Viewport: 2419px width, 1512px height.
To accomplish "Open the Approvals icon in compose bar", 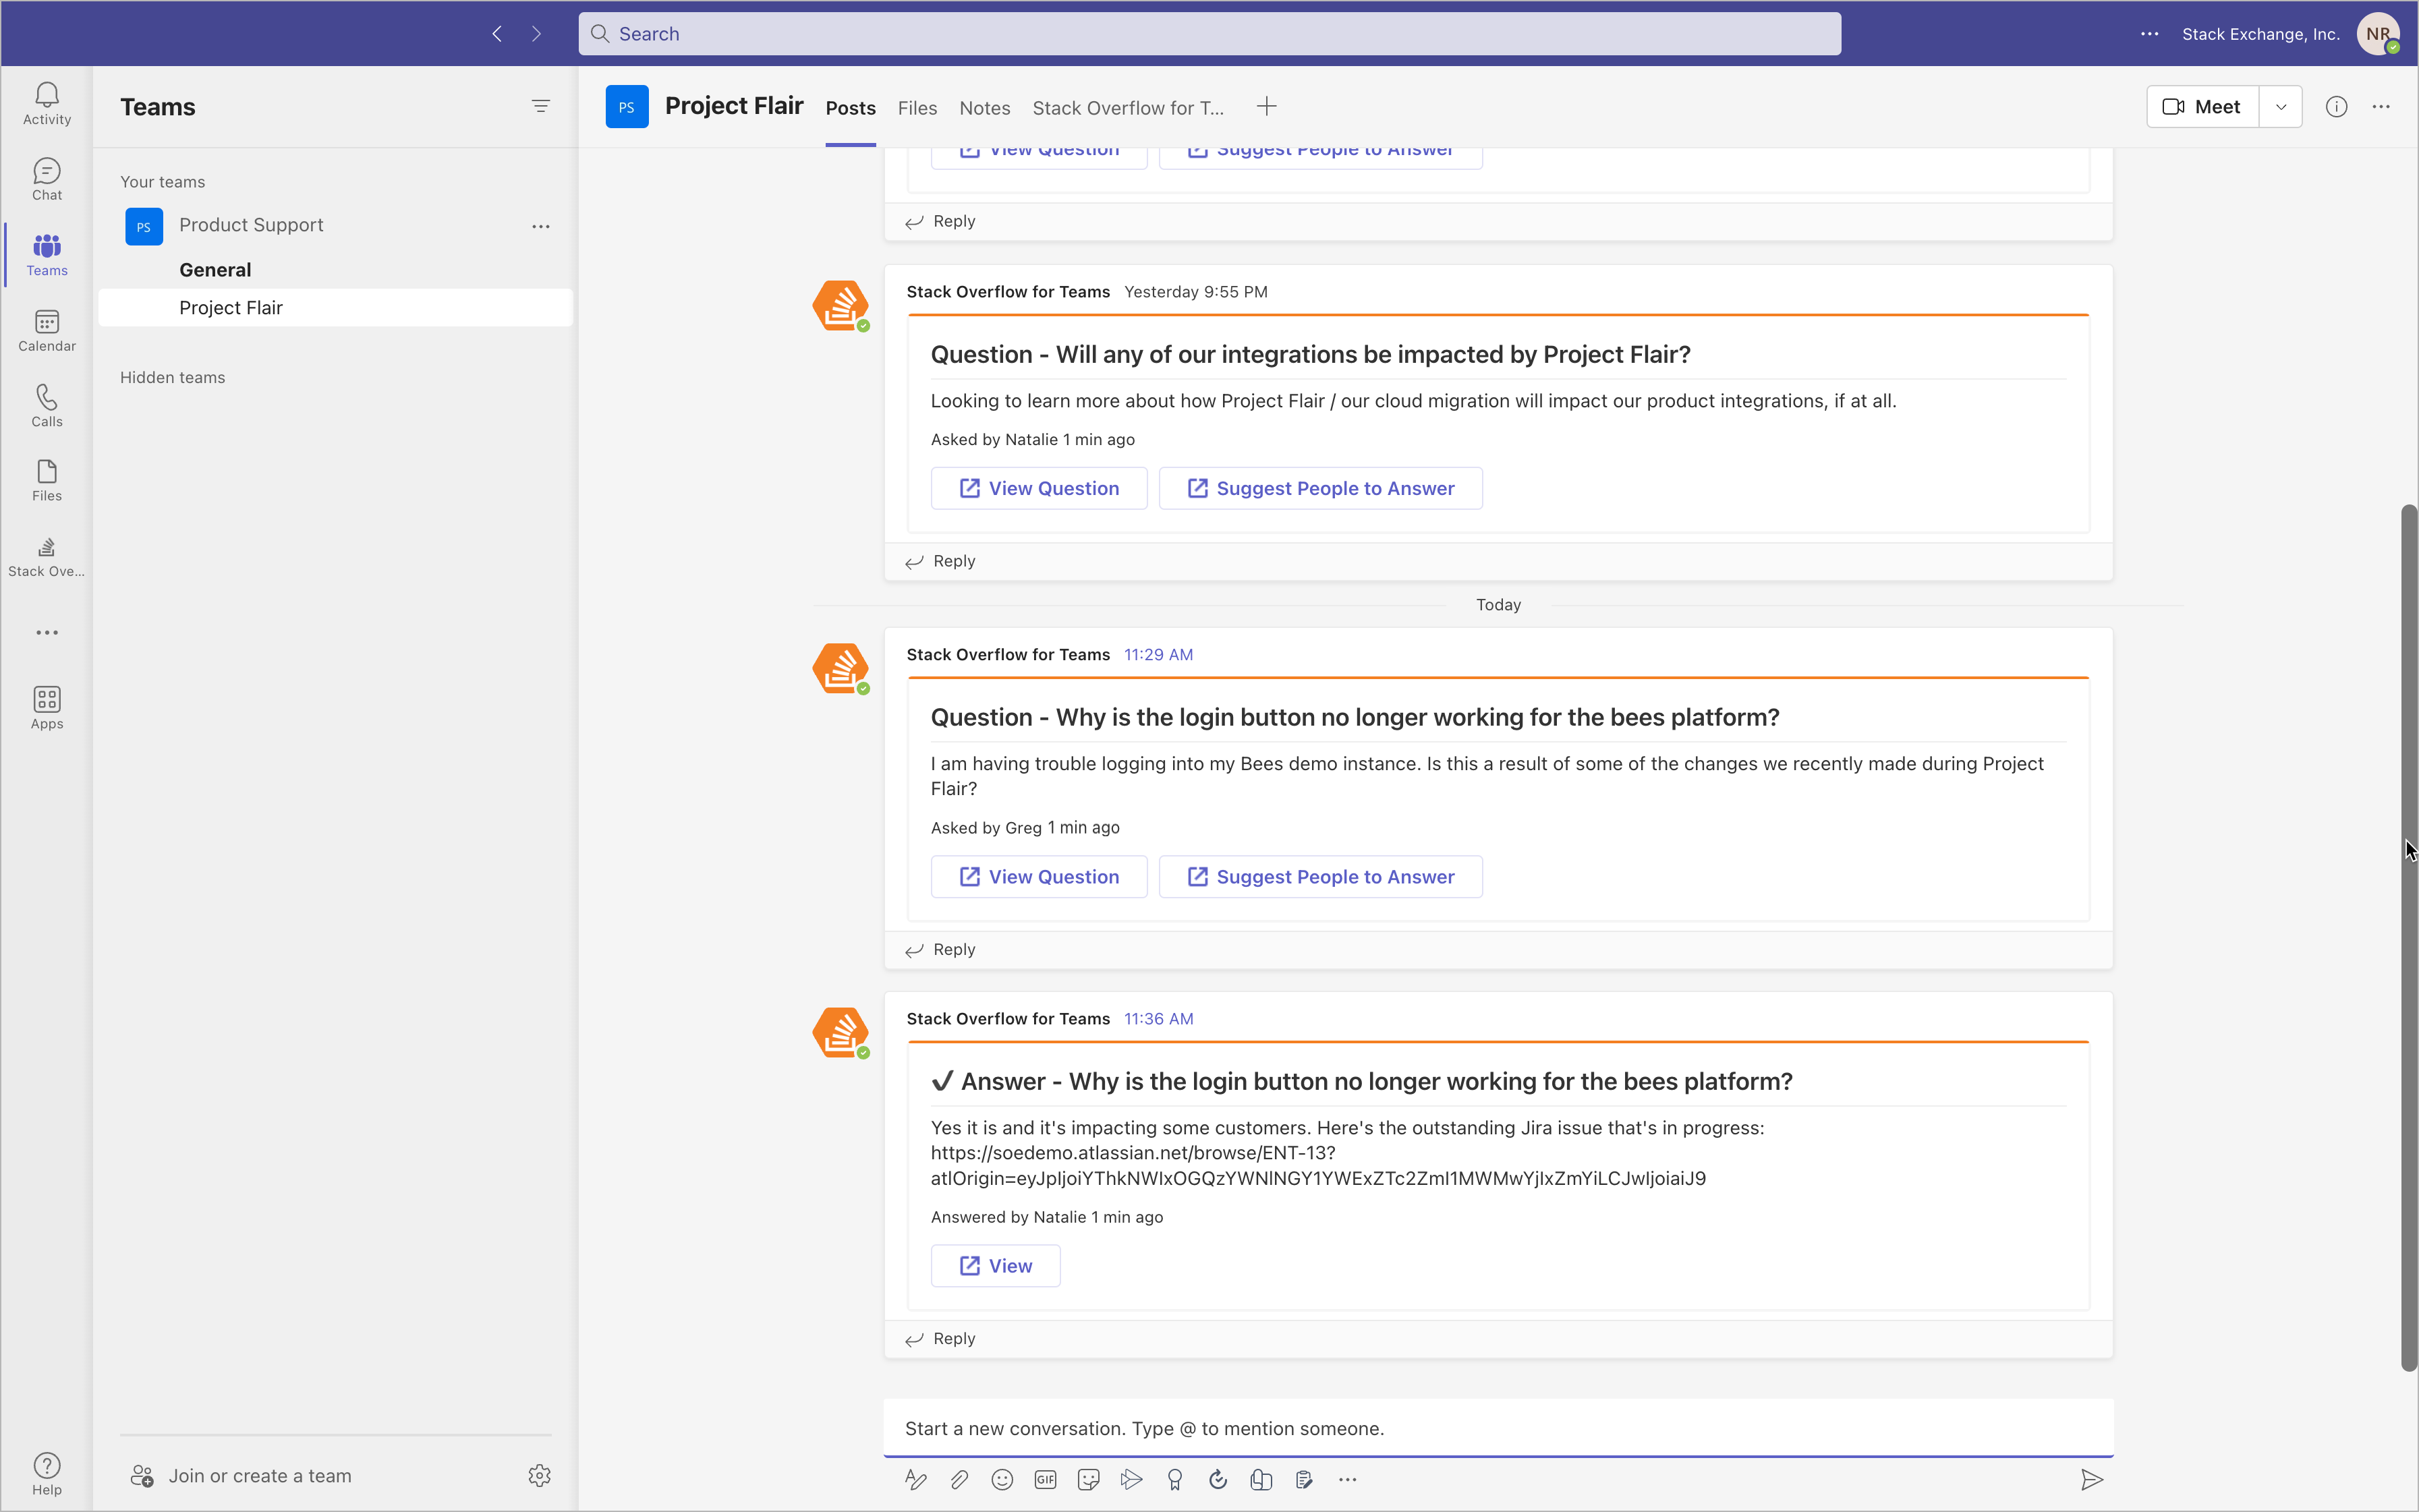I will coord(1218,1479).
